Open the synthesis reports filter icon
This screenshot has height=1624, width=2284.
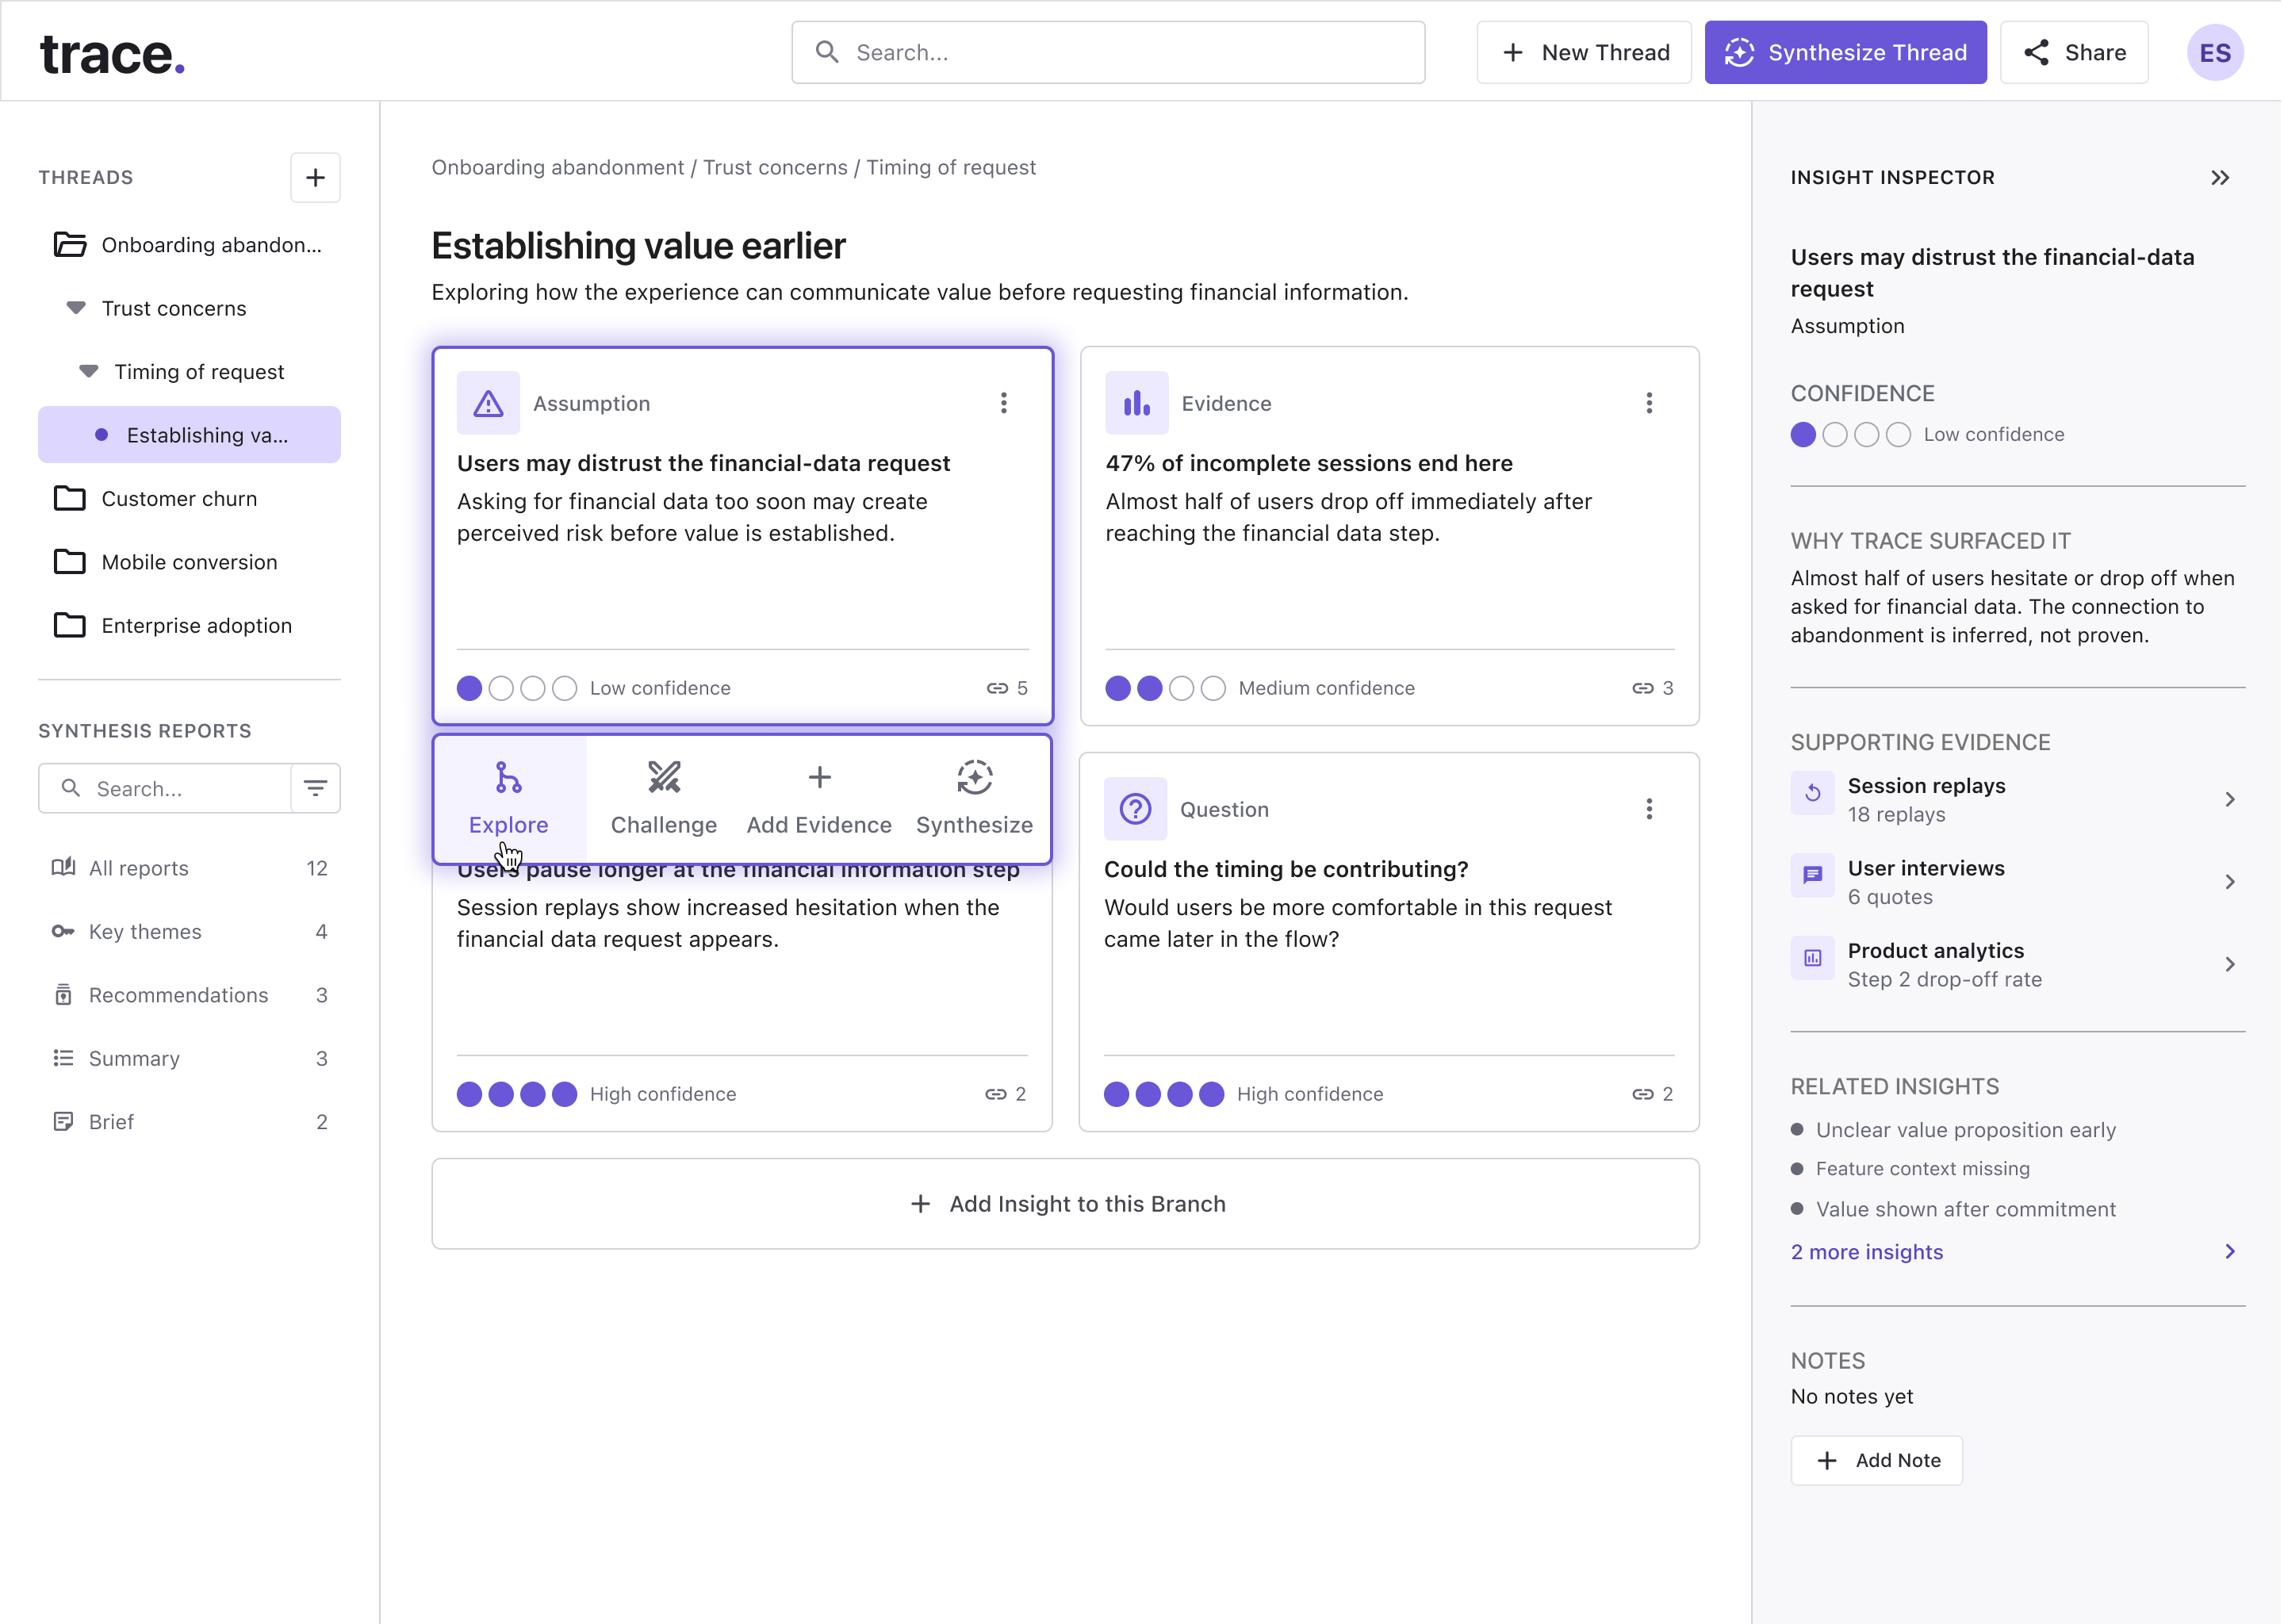(x=315, y=789)
